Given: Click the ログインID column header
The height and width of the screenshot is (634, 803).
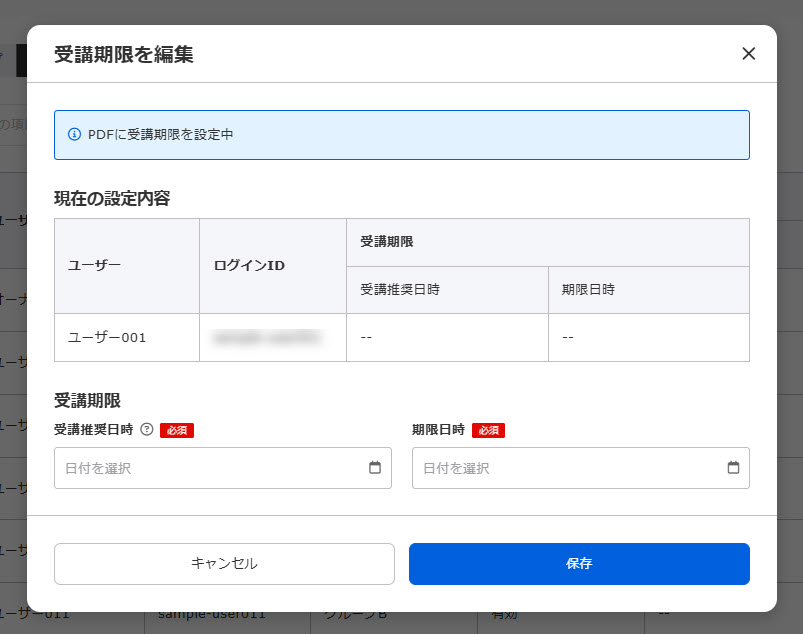Looking at the screenshot, I should (x=249, y=266).
